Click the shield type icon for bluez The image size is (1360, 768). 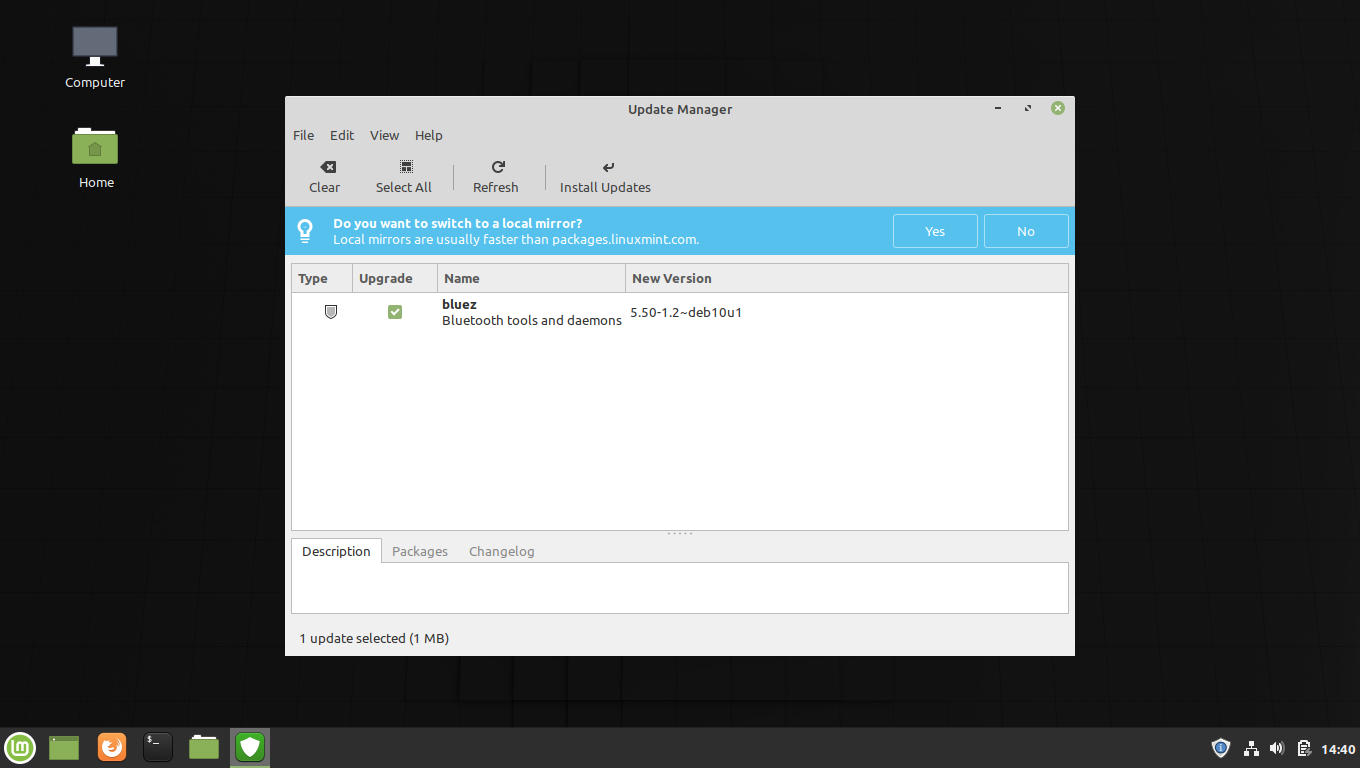pos(331,312)
